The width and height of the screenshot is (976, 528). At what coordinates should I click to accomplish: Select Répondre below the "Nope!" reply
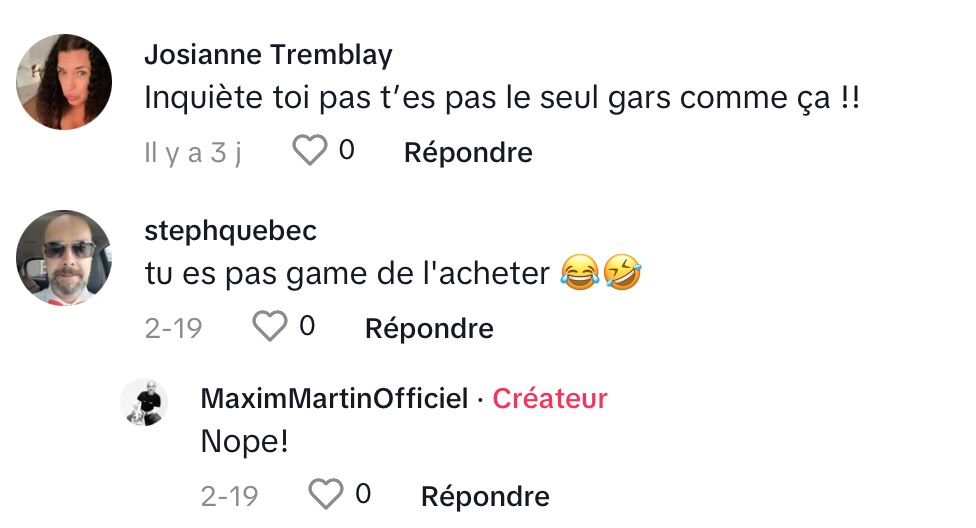485,497
